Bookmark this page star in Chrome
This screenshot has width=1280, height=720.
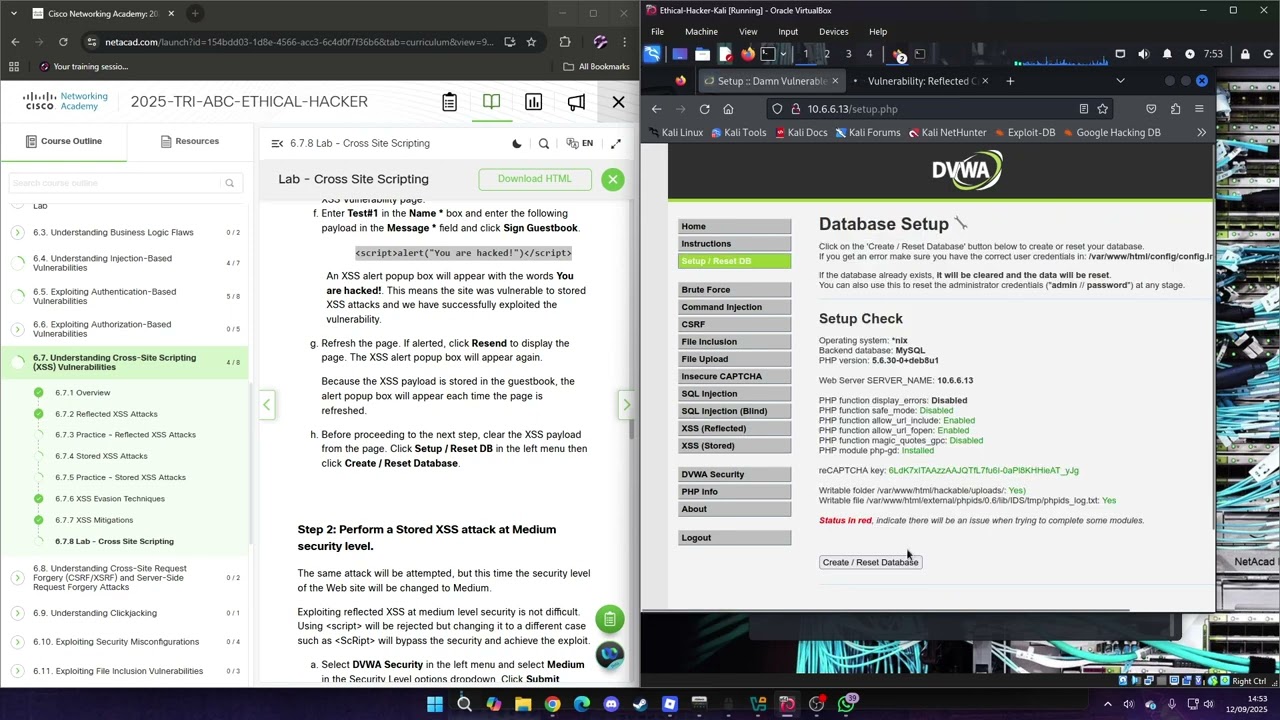tap(531, 42)
